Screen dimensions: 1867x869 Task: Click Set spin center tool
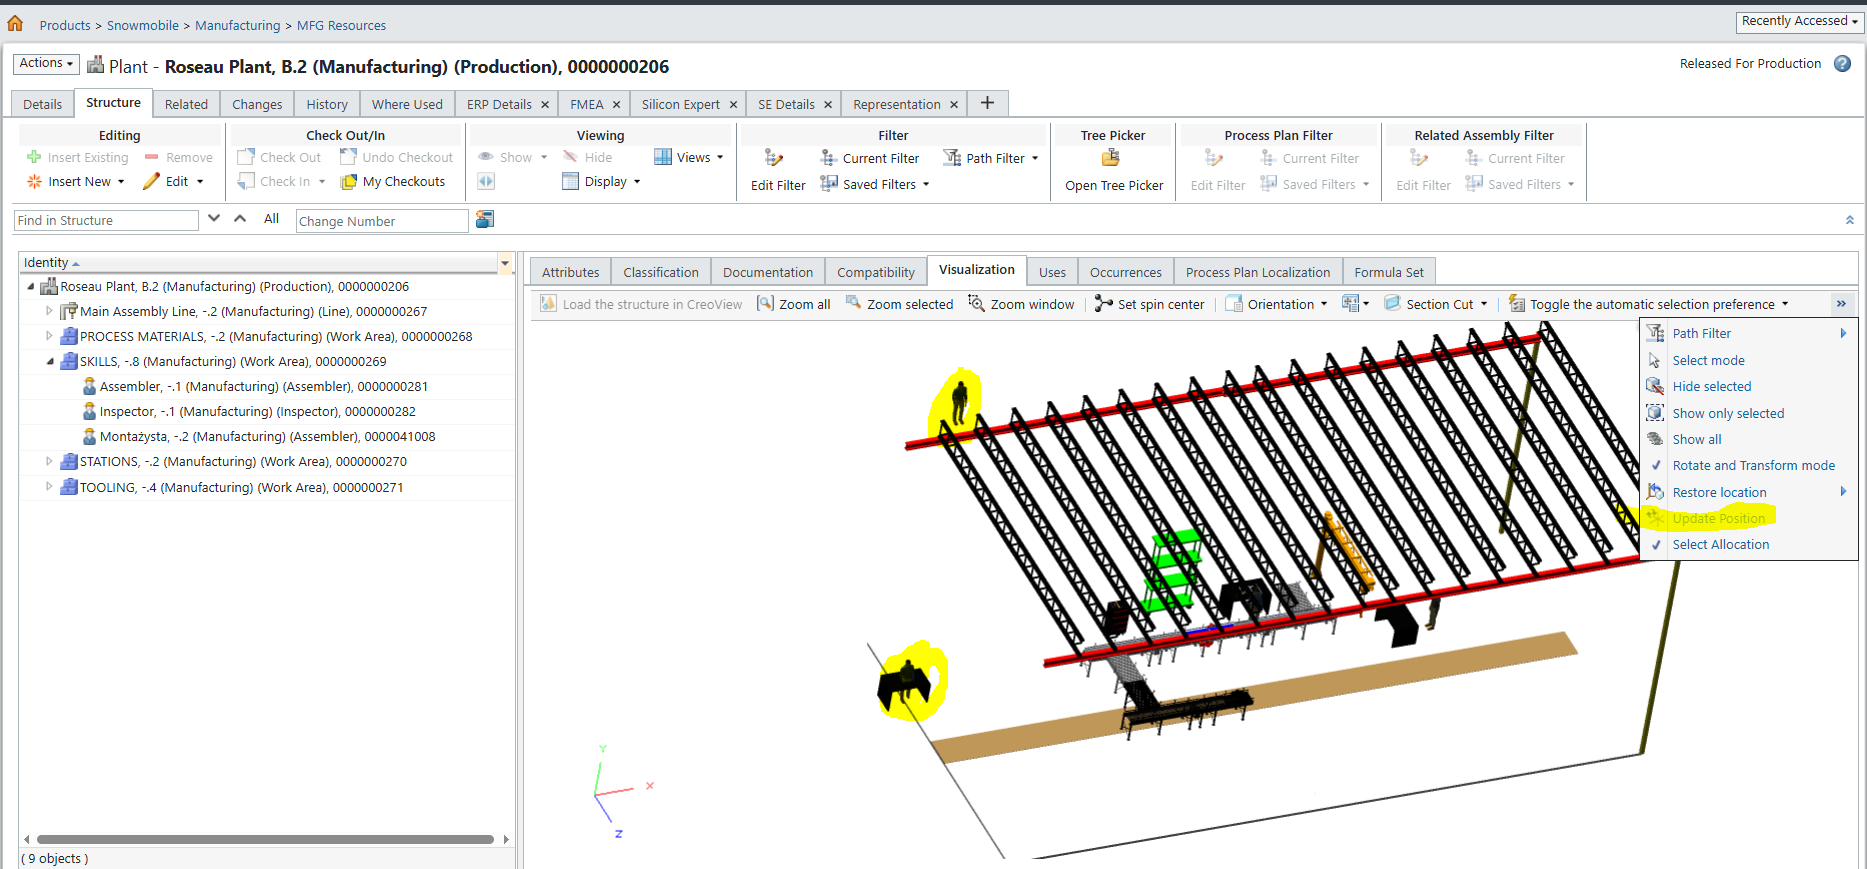[1149, 304]
